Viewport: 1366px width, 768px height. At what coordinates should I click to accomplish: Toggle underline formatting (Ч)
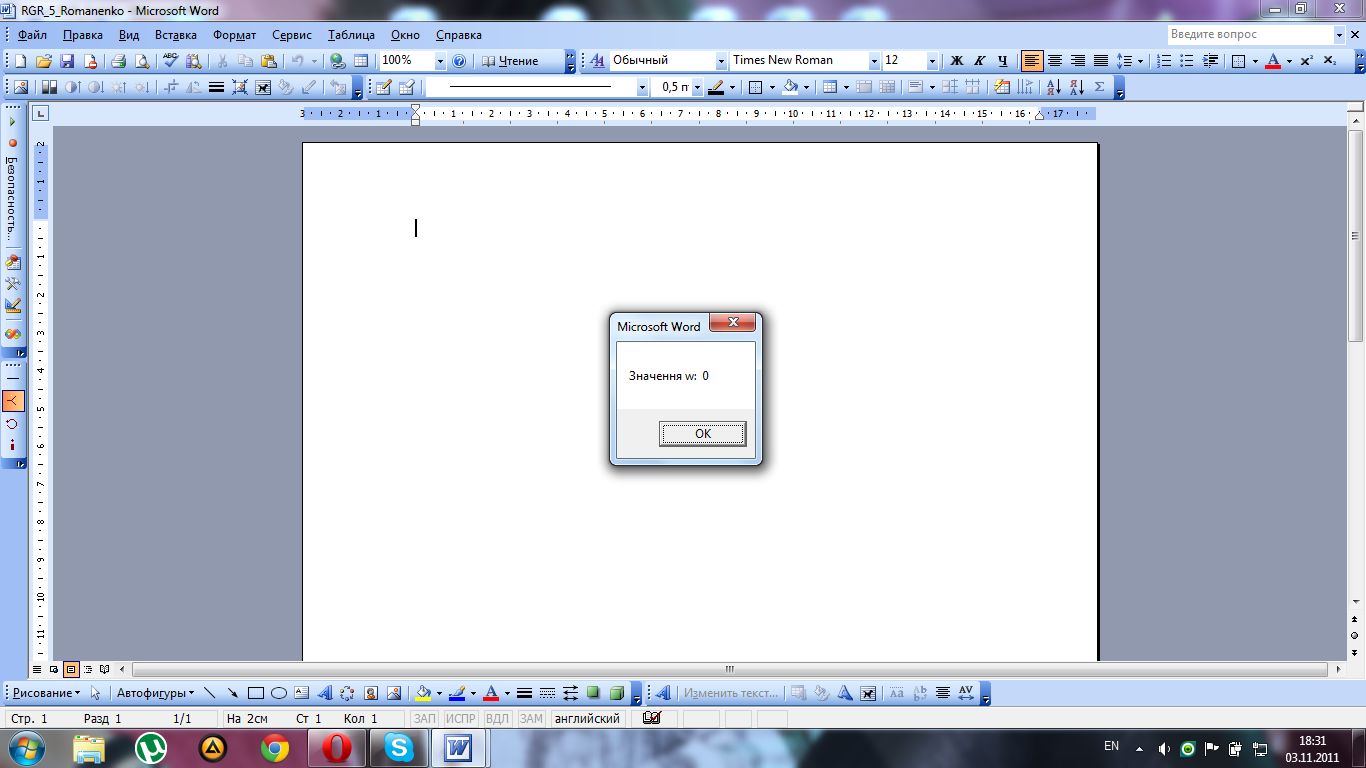coord(1002,61)
